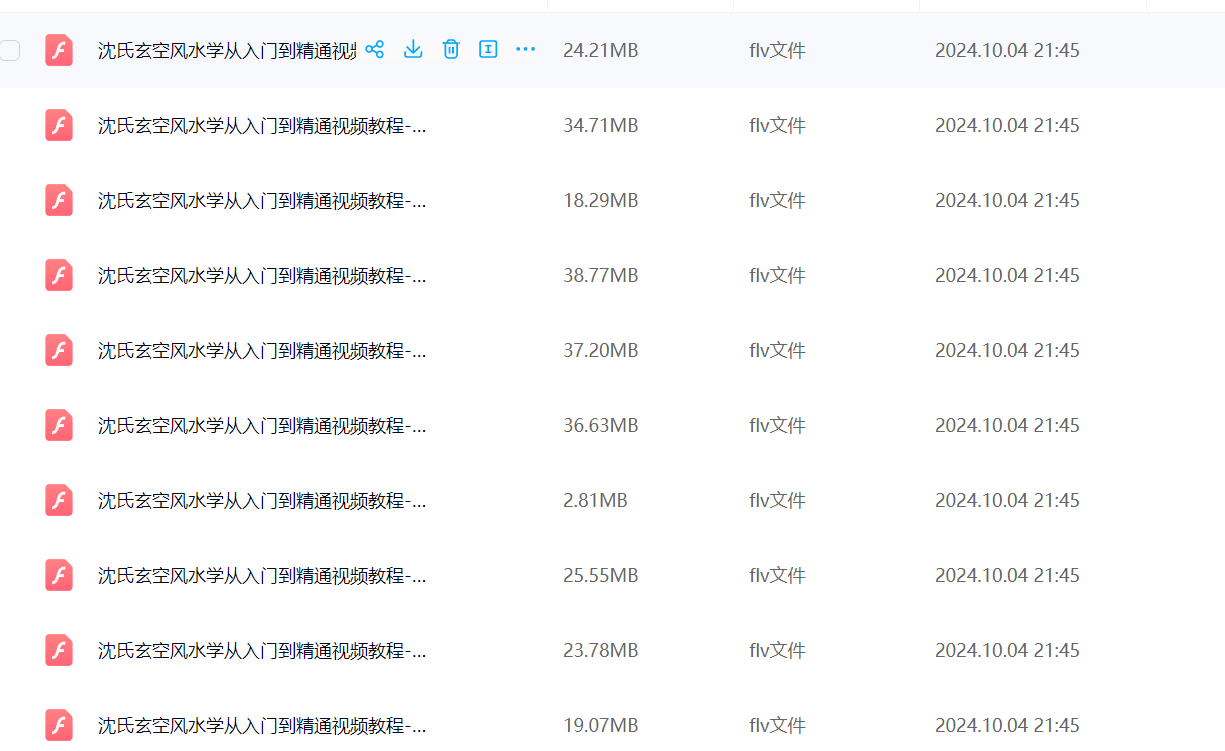The image size is (1225, 751).
Task: Click the flv icon of the 24.21MB file
Action: tap(59, 50)
